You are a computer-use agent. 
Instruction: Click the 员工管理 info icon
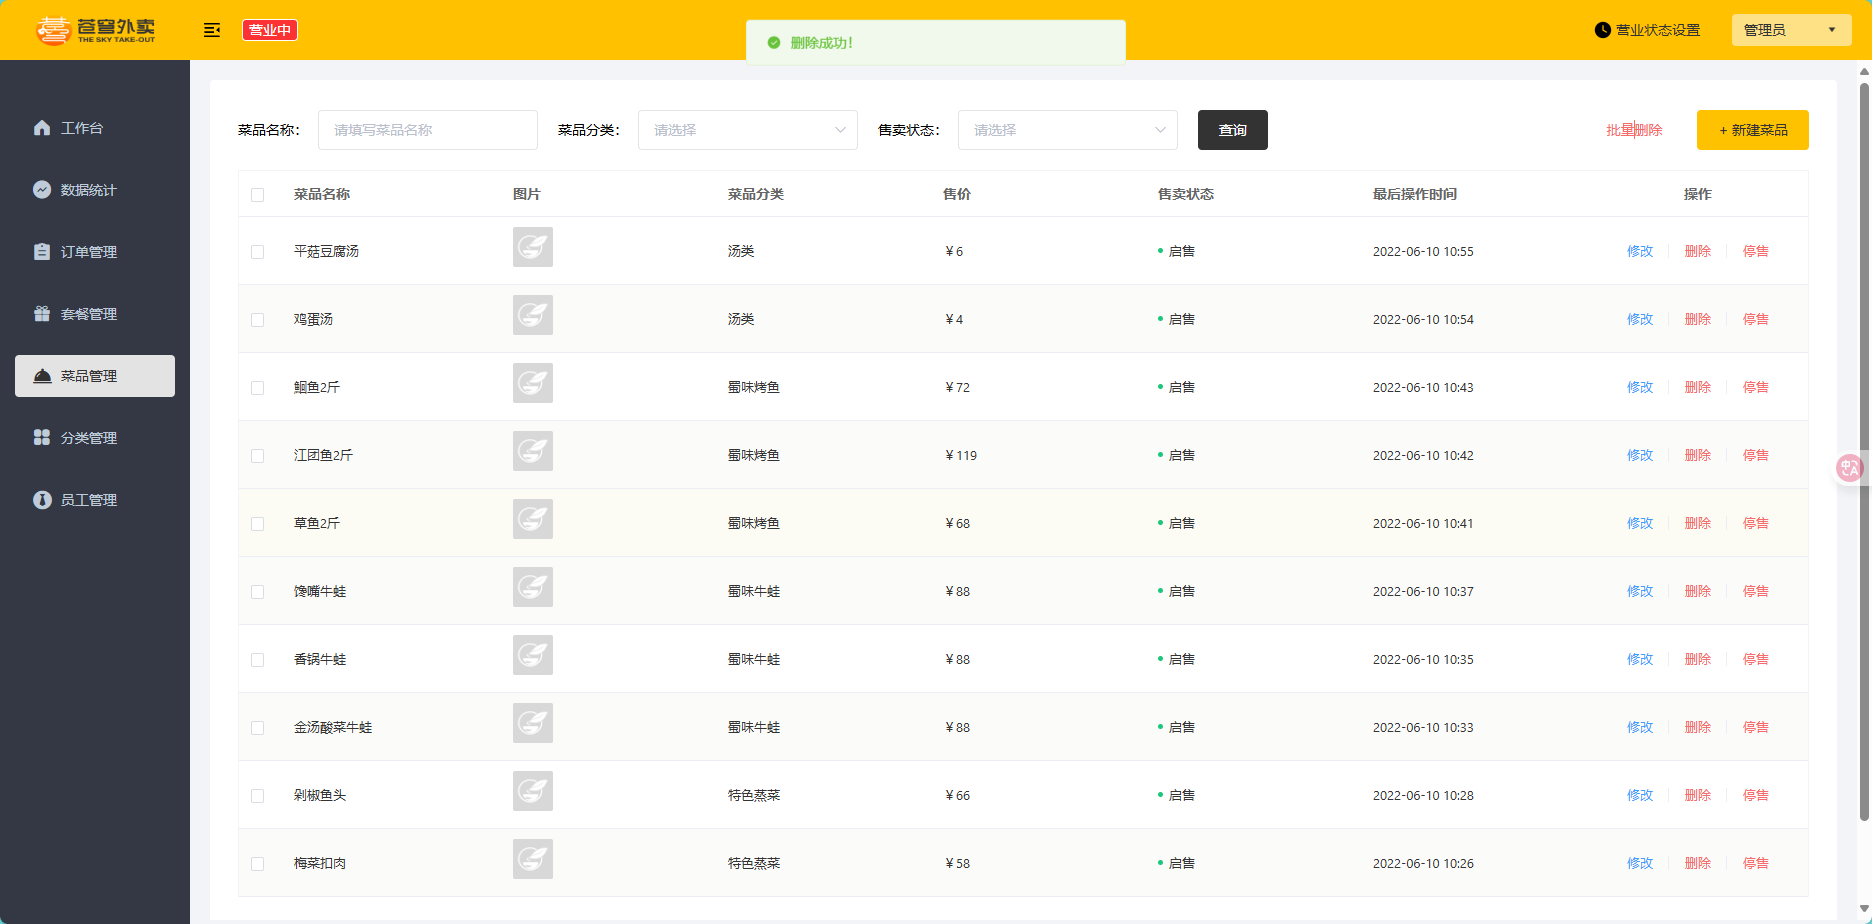(x=42, y=500)
